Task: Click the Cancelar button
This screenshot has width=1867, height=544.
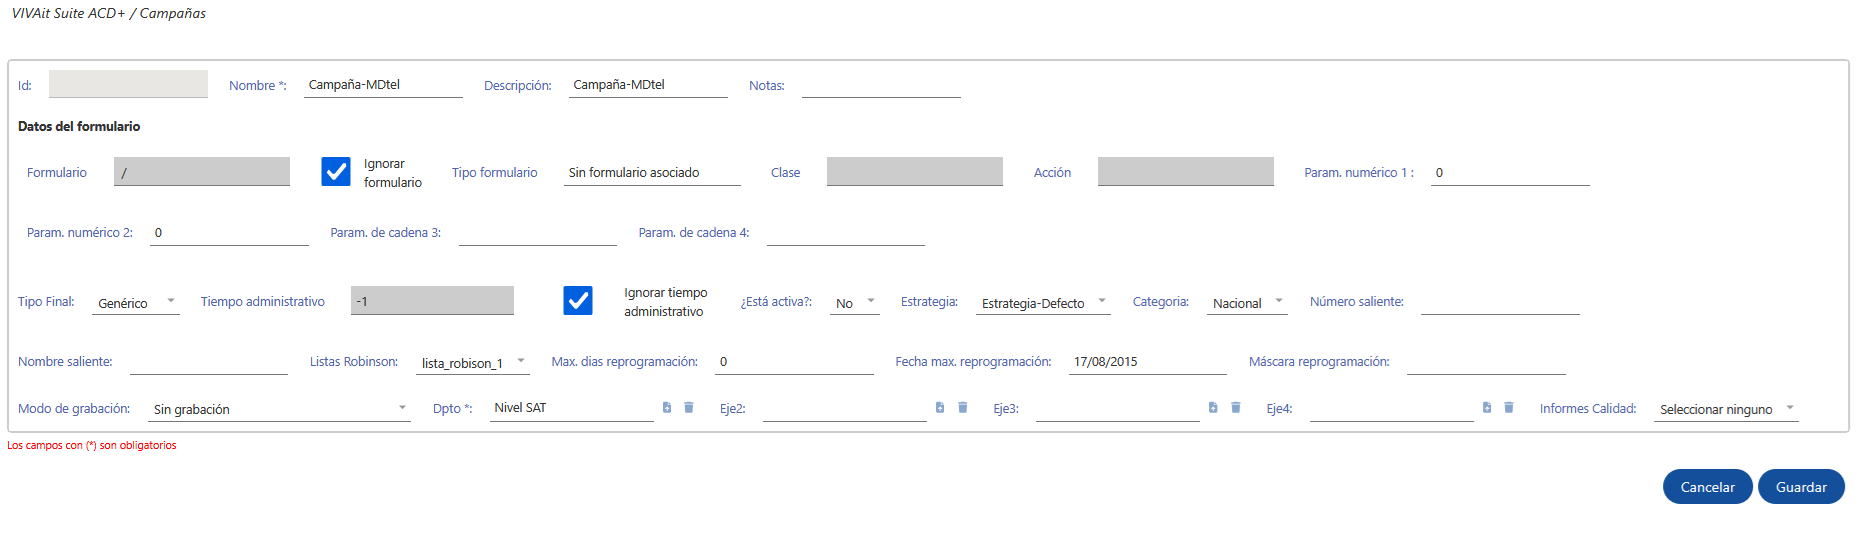Action: pos(1707,487)
